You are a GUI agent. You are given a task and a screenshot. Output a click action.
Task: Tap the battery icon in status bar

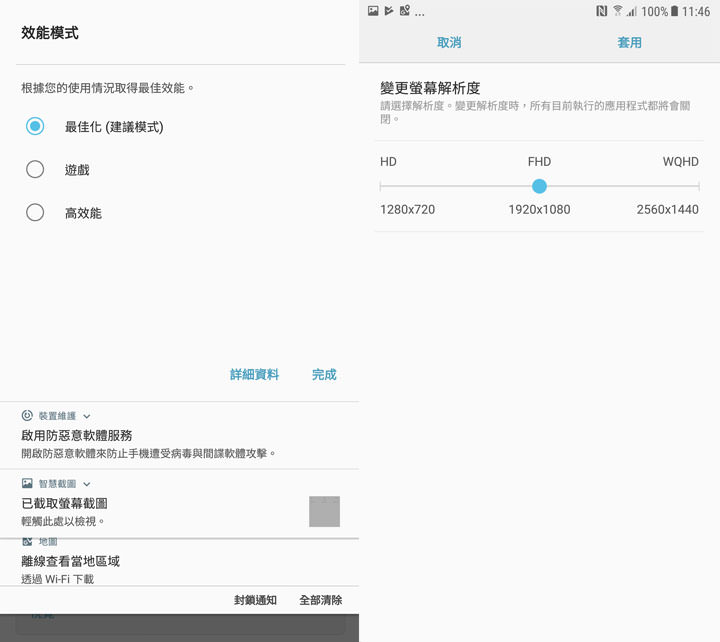pyautogui.click(x=675, y=11)
